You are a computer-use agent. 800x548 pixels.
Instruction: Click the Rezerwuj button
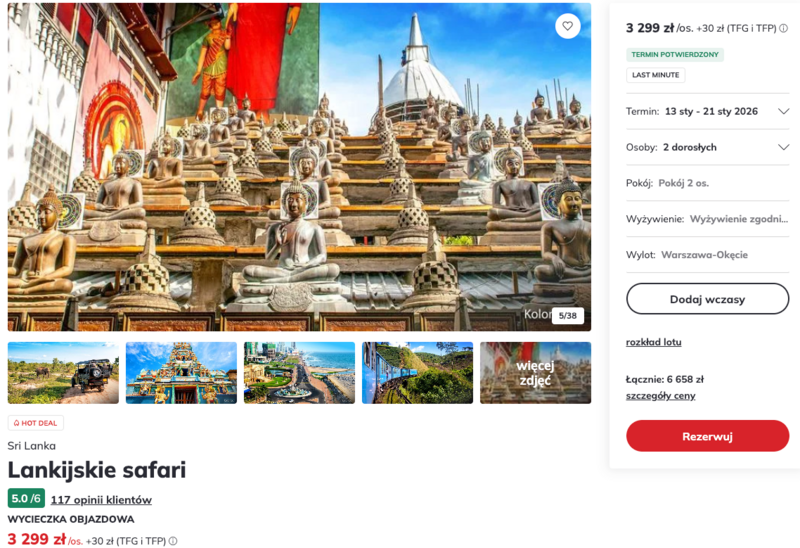coord(707,436)
